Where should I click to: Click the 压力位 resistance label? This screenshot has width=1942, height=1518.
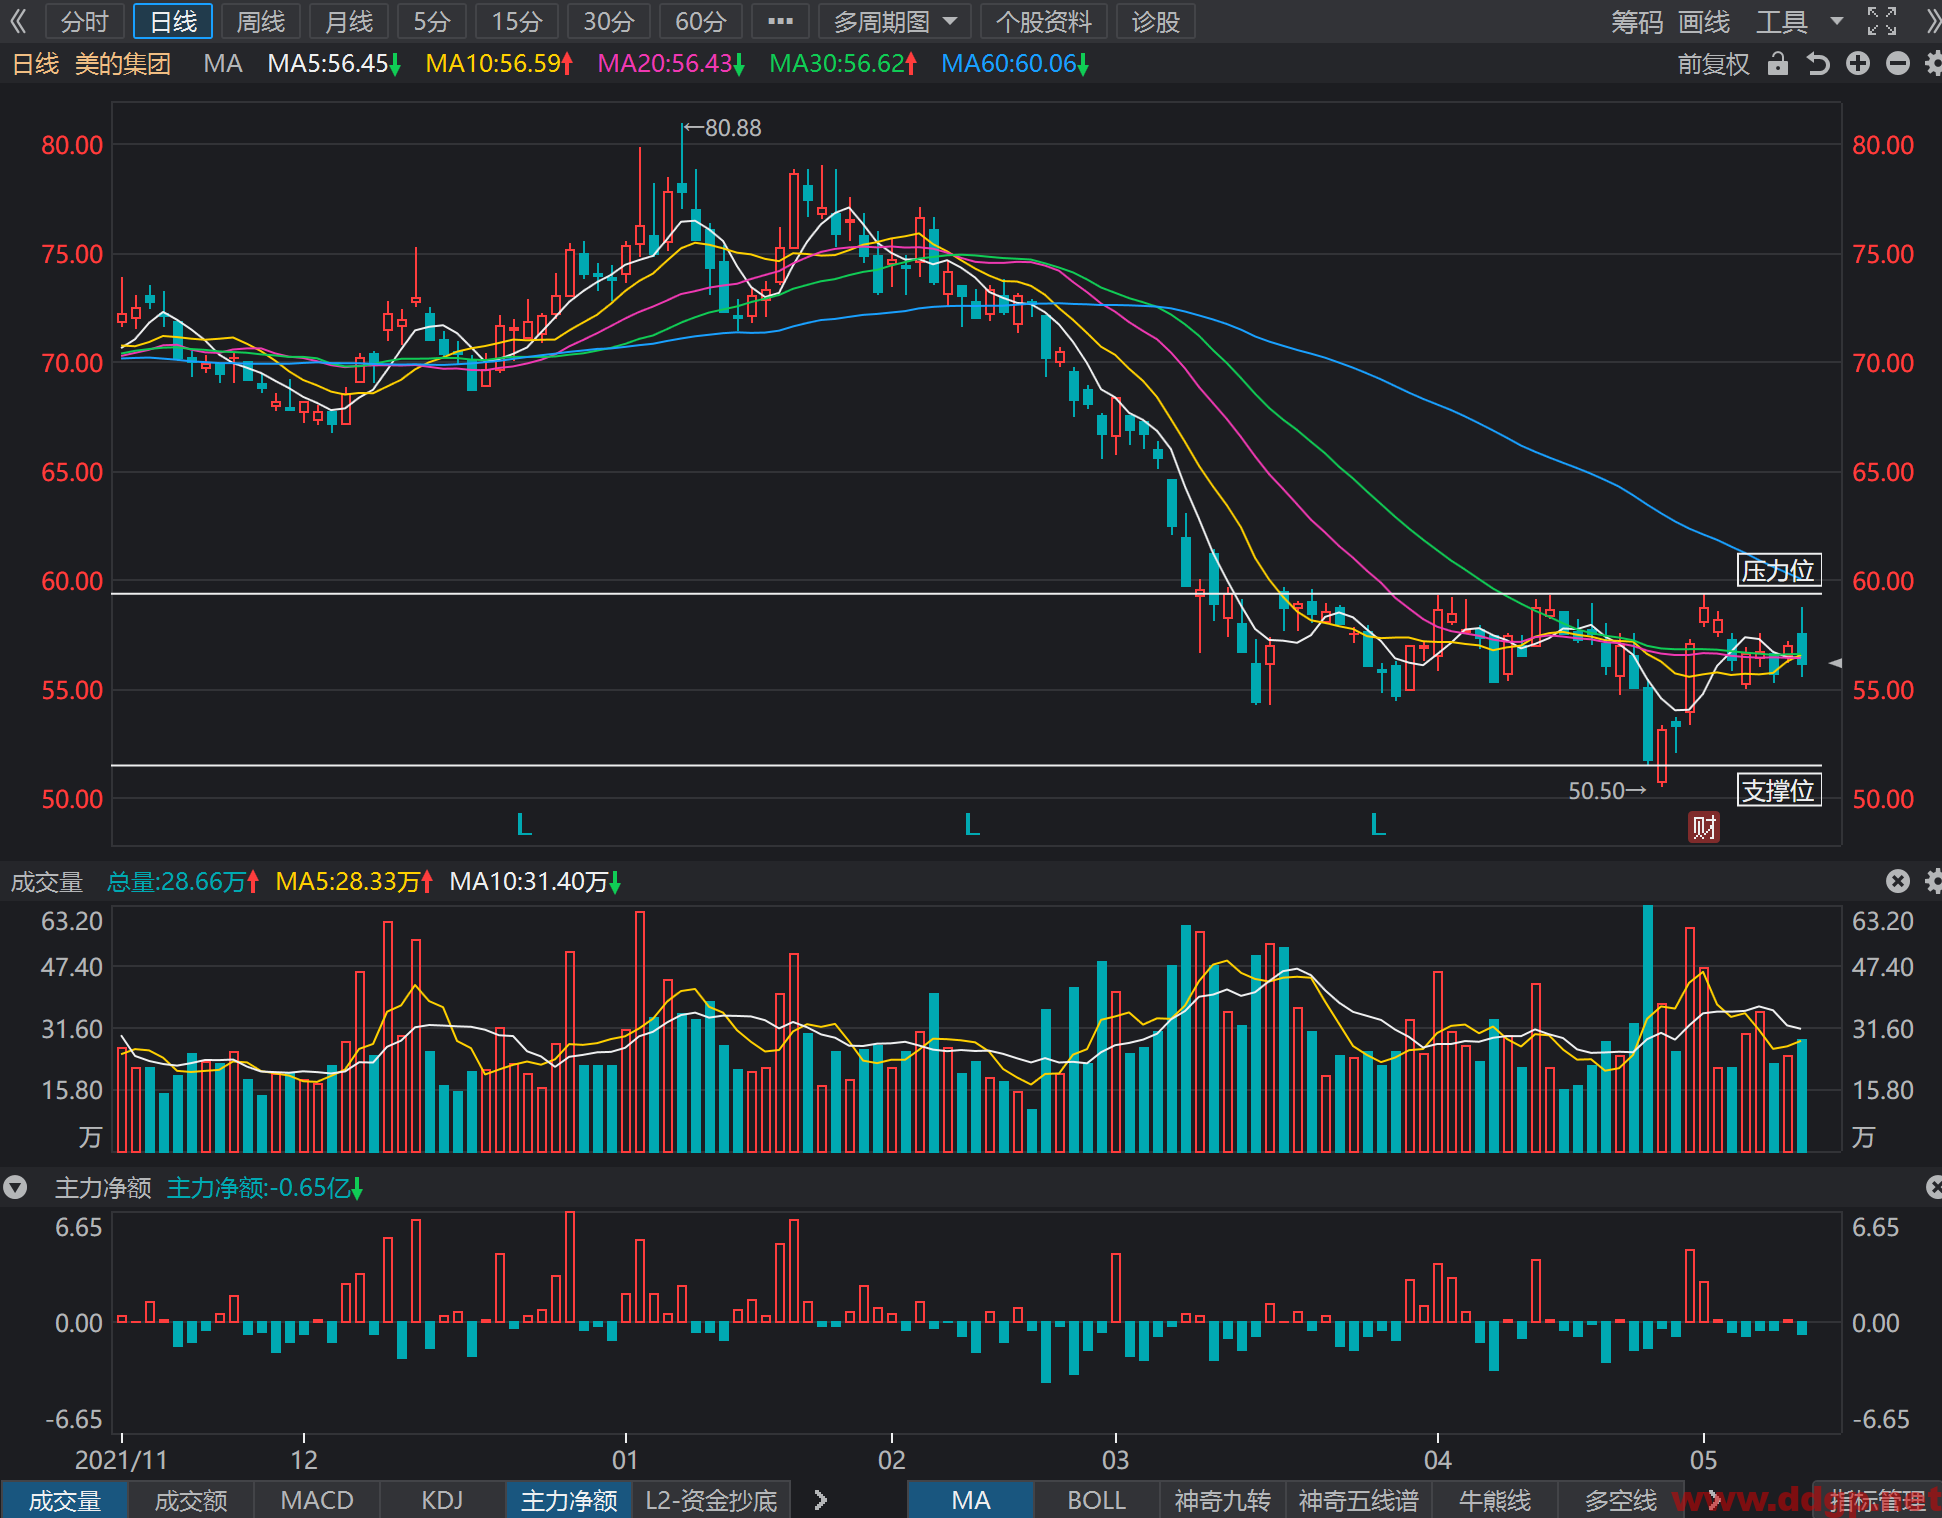(1779, 570)
